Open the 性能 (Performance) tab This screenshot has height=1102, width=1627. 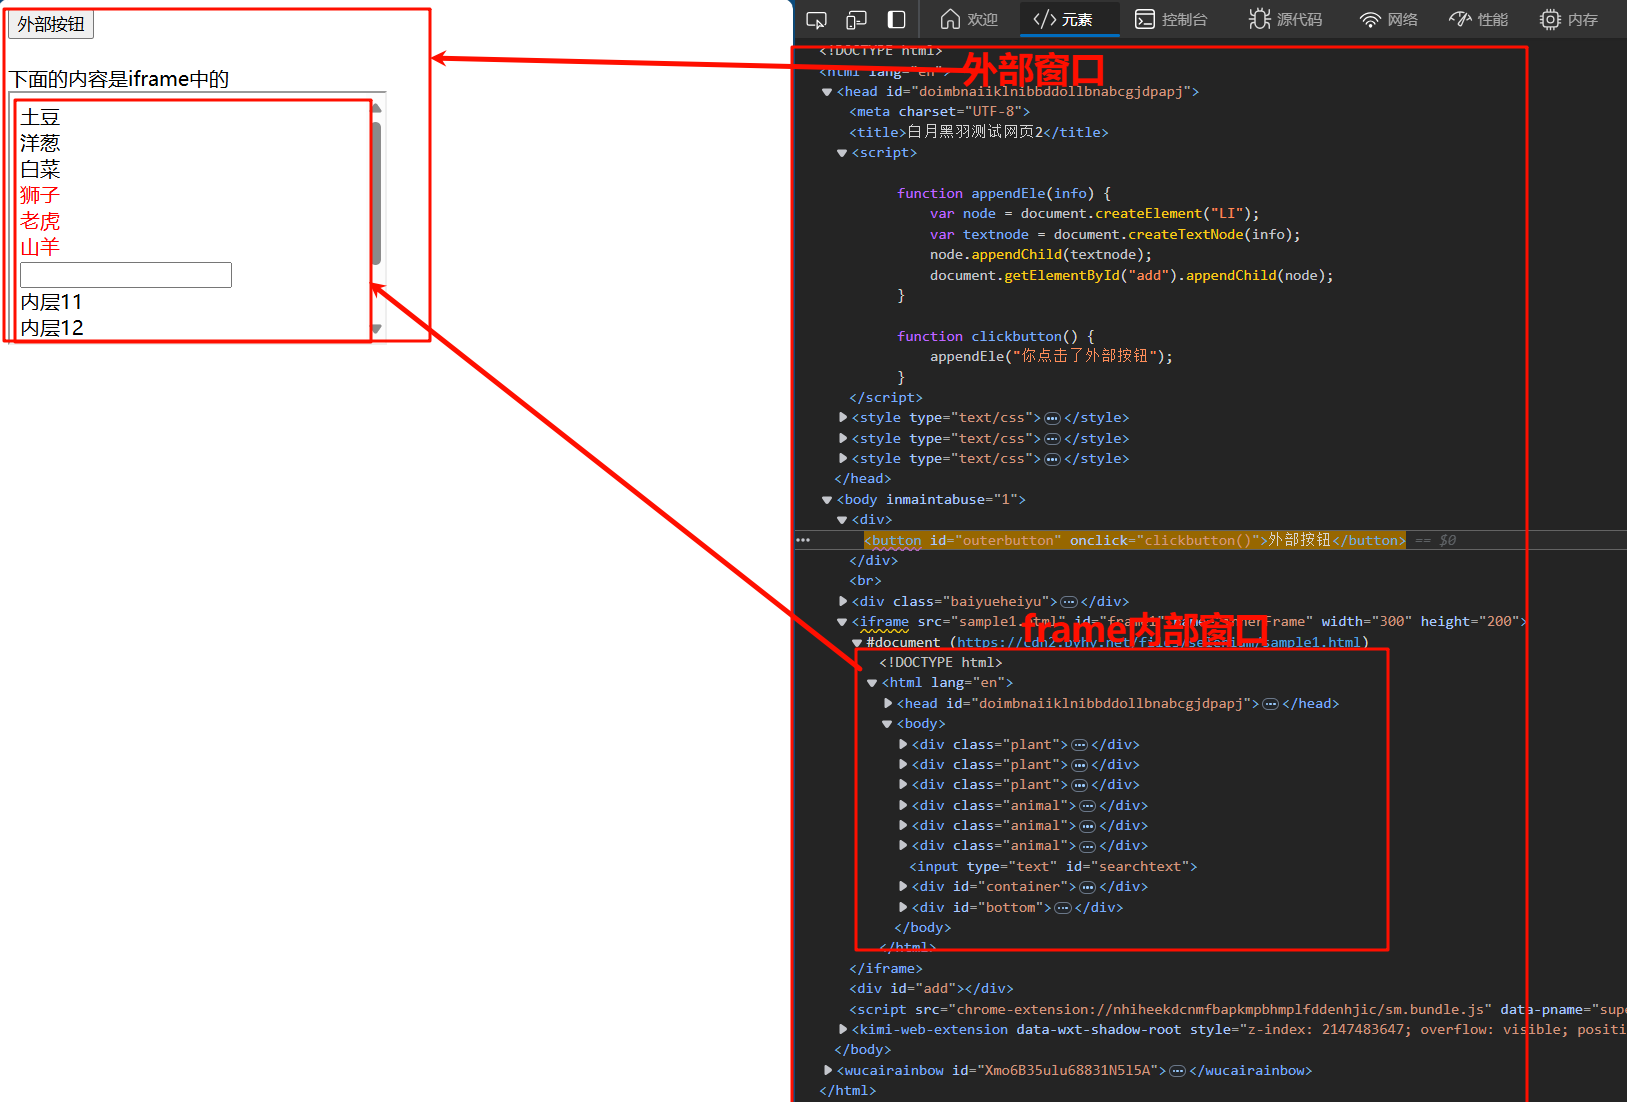1479,20
